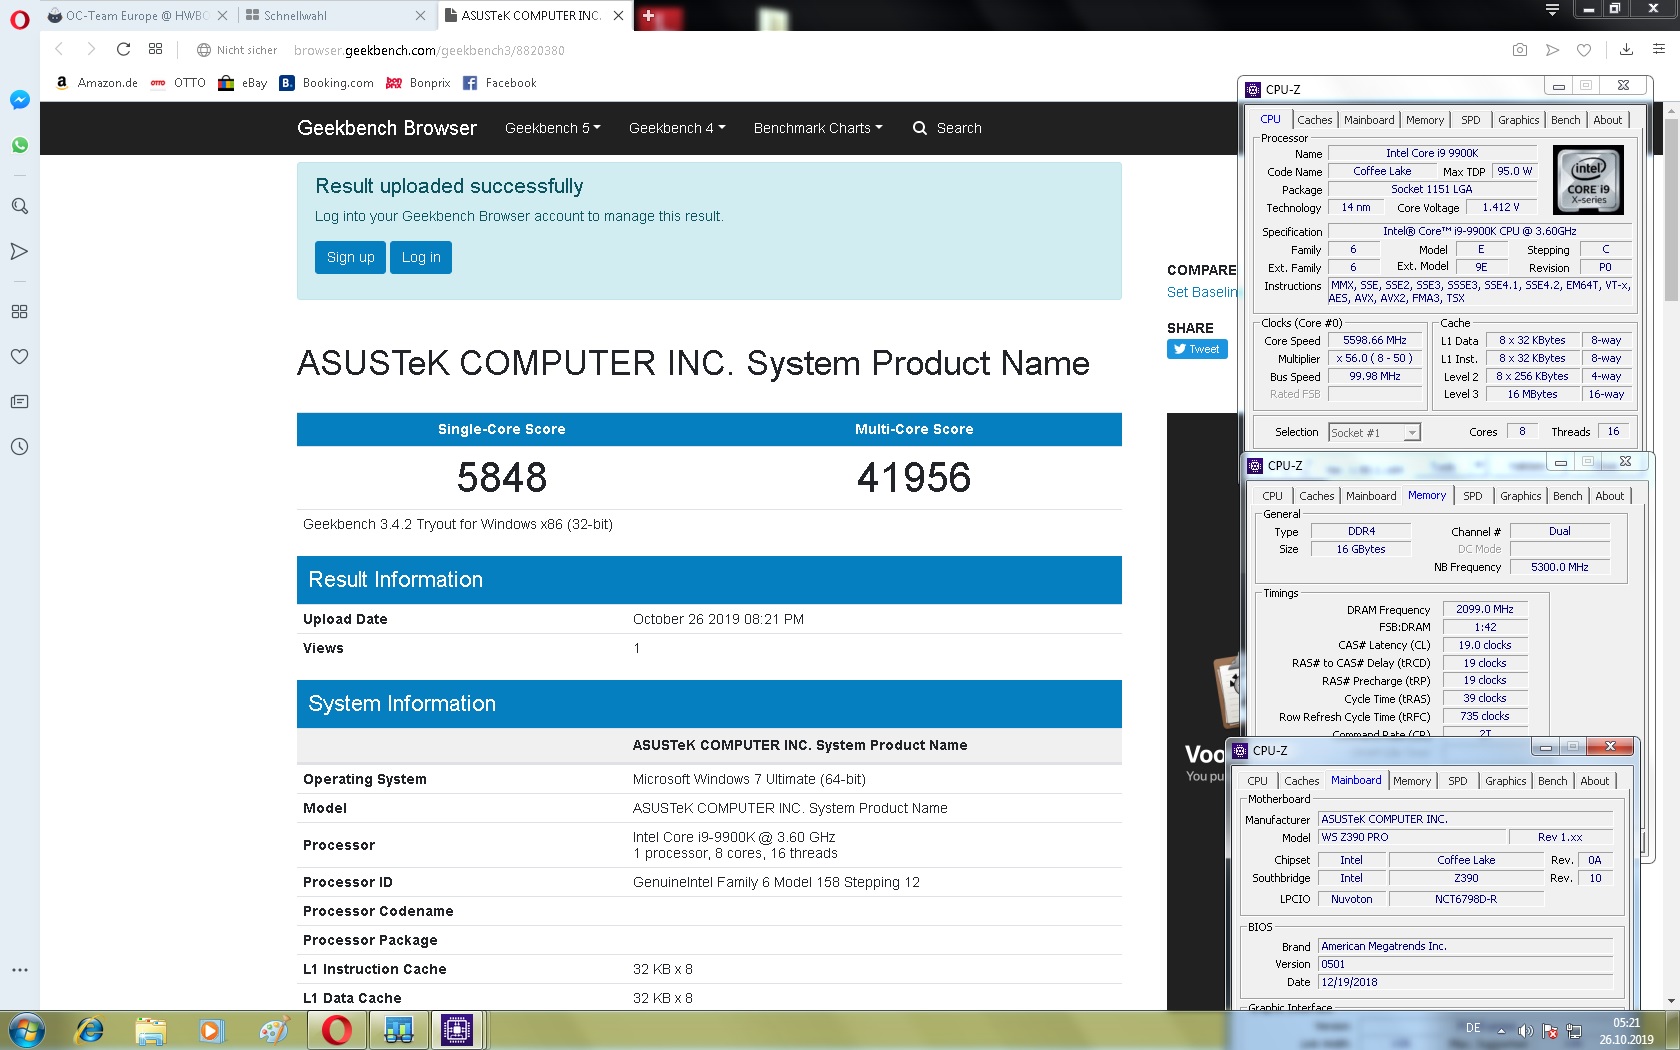Image resolution: width=1680 pixels, height=1050 pixels.
Task: Click browser forward arrow
Action: coord(91,49)
